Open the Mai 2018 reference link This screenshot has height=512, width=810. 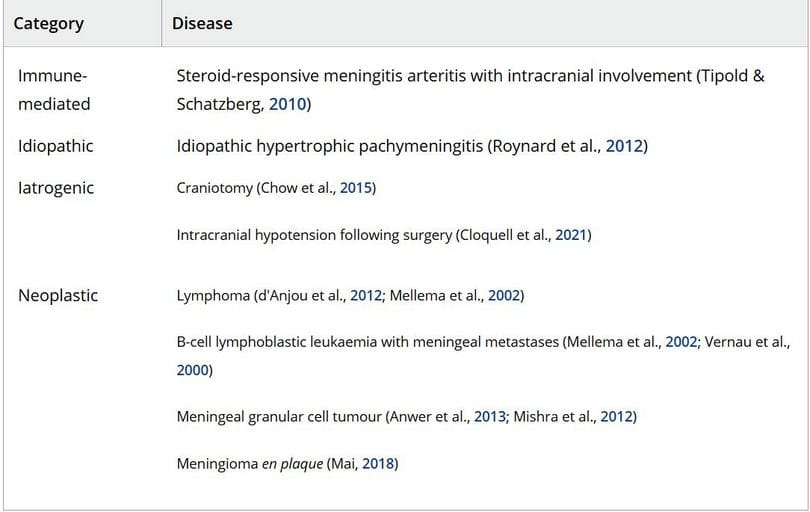click(x=378, y=463)
